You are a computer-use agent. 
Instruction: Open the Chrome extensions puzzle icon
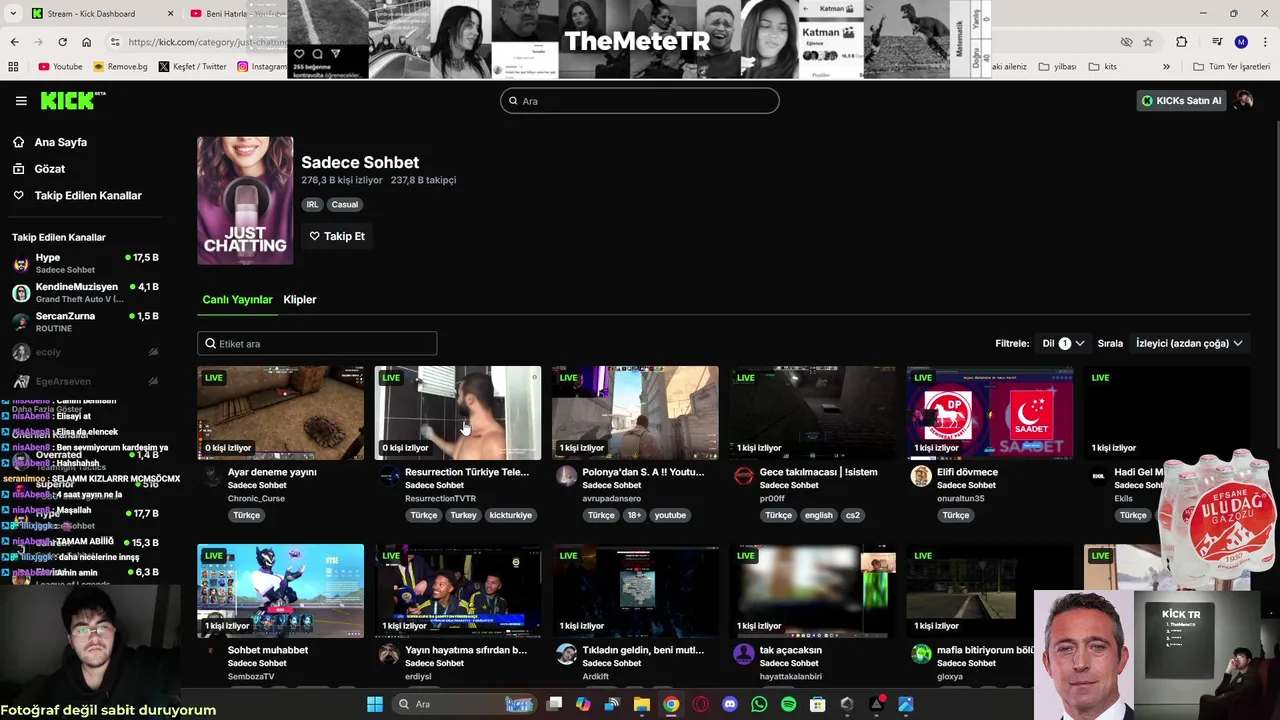(1182, 42)
